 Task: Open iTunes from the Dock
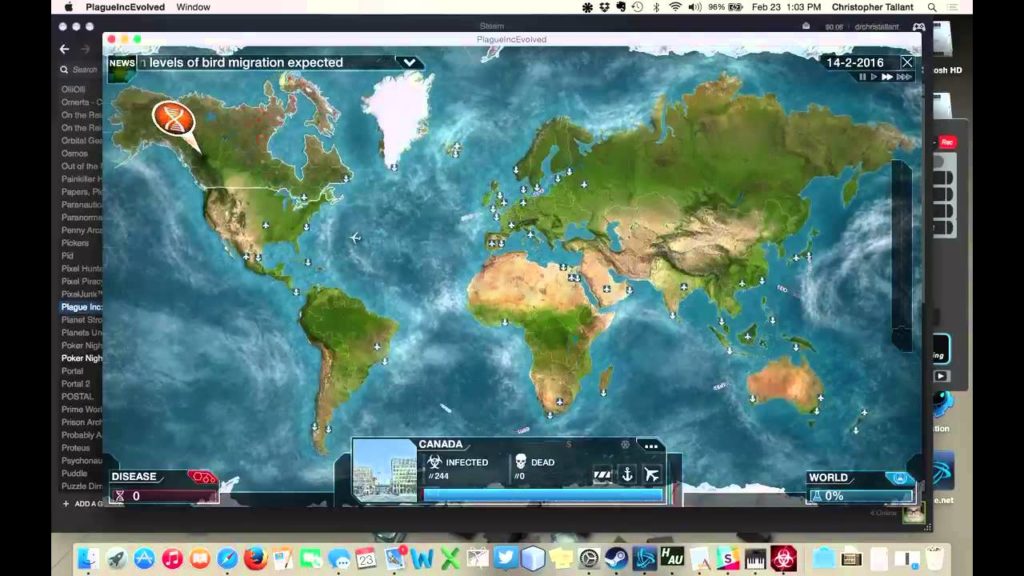pyautogui.click(x=172, y=558)
